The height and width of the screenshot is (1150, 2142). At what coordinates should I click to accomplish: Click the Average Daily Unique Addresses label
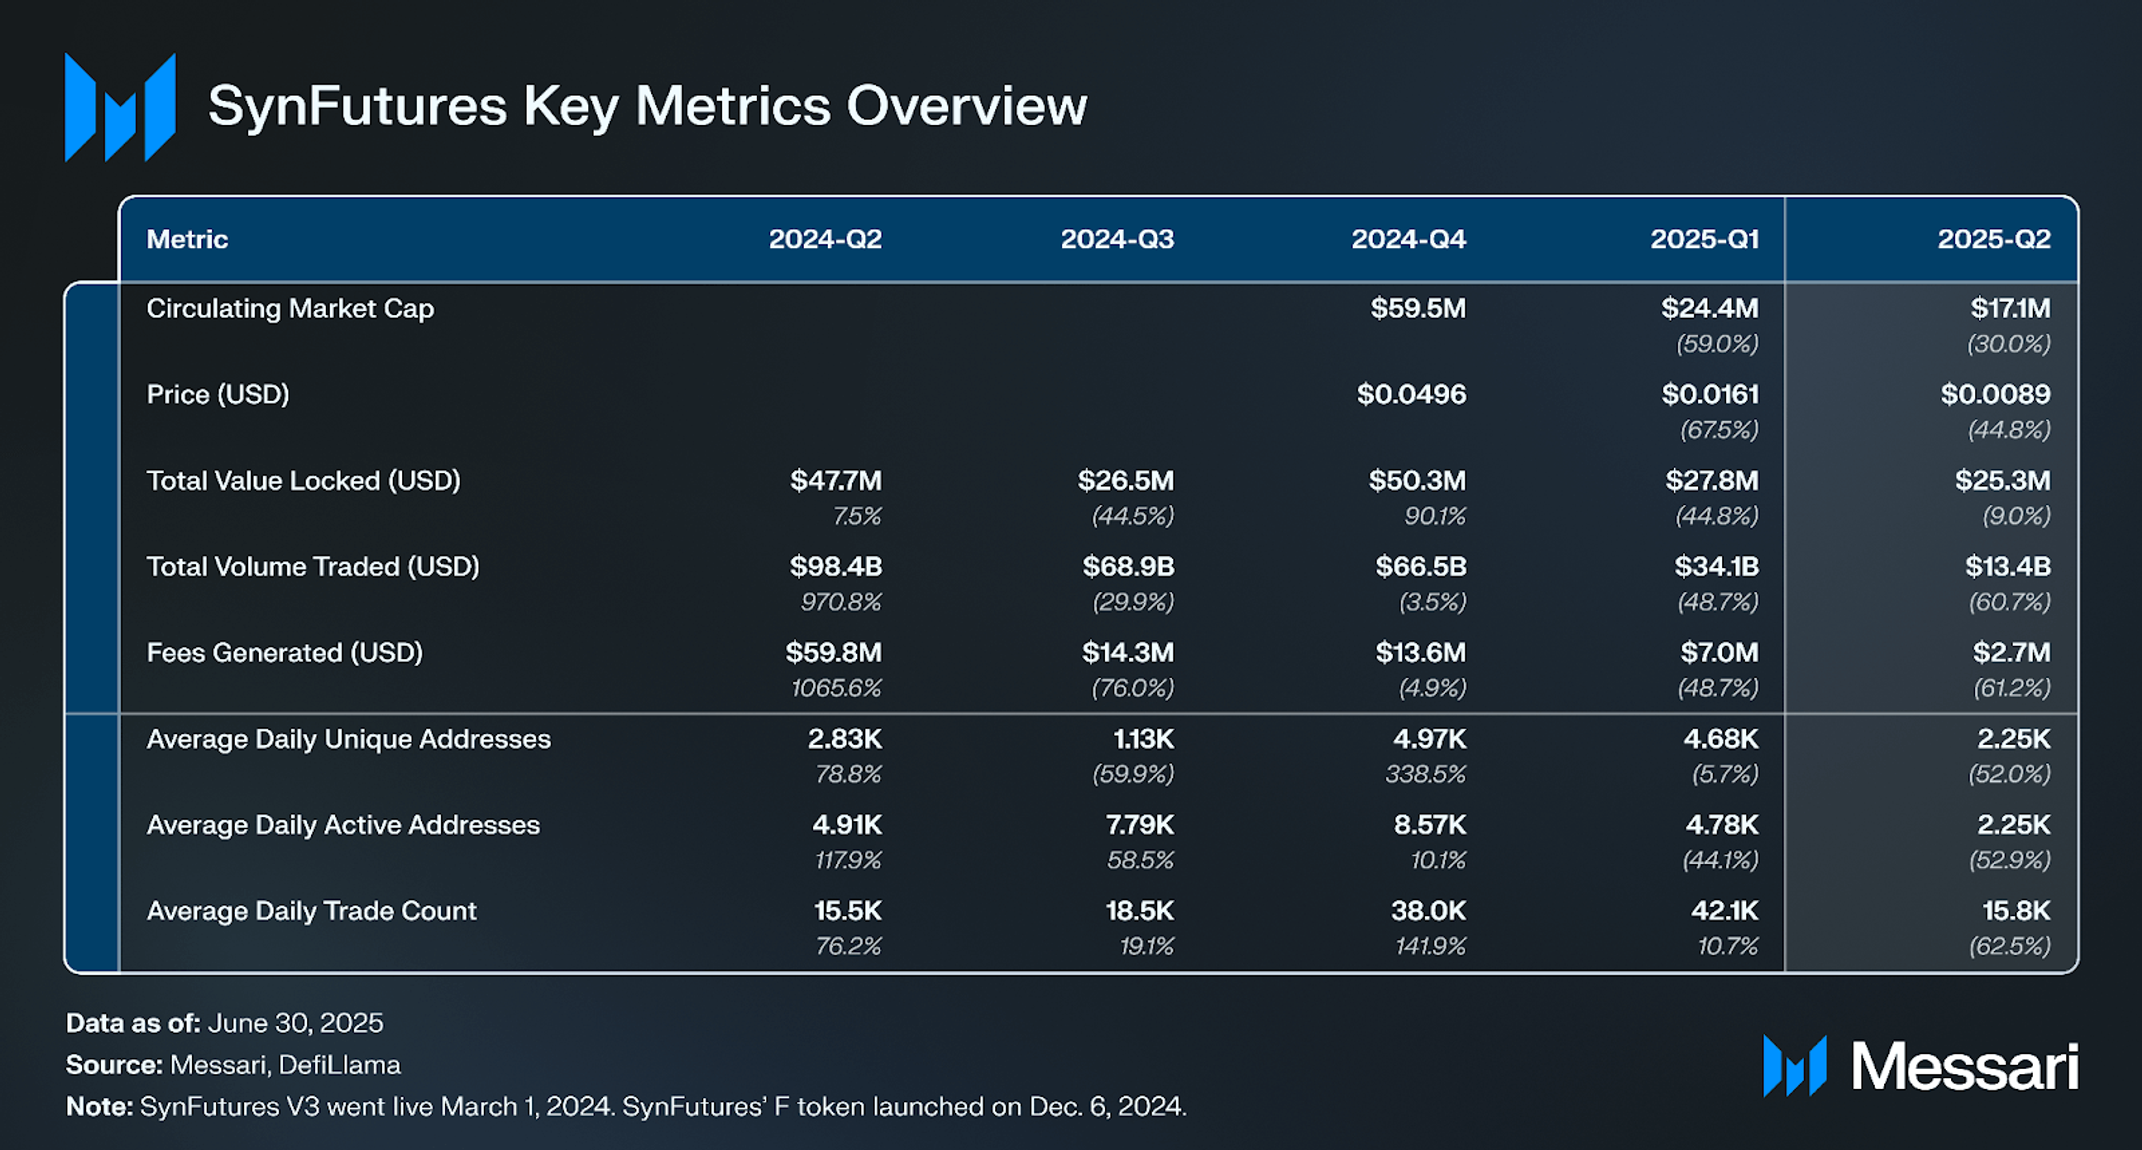pos(348,739)
